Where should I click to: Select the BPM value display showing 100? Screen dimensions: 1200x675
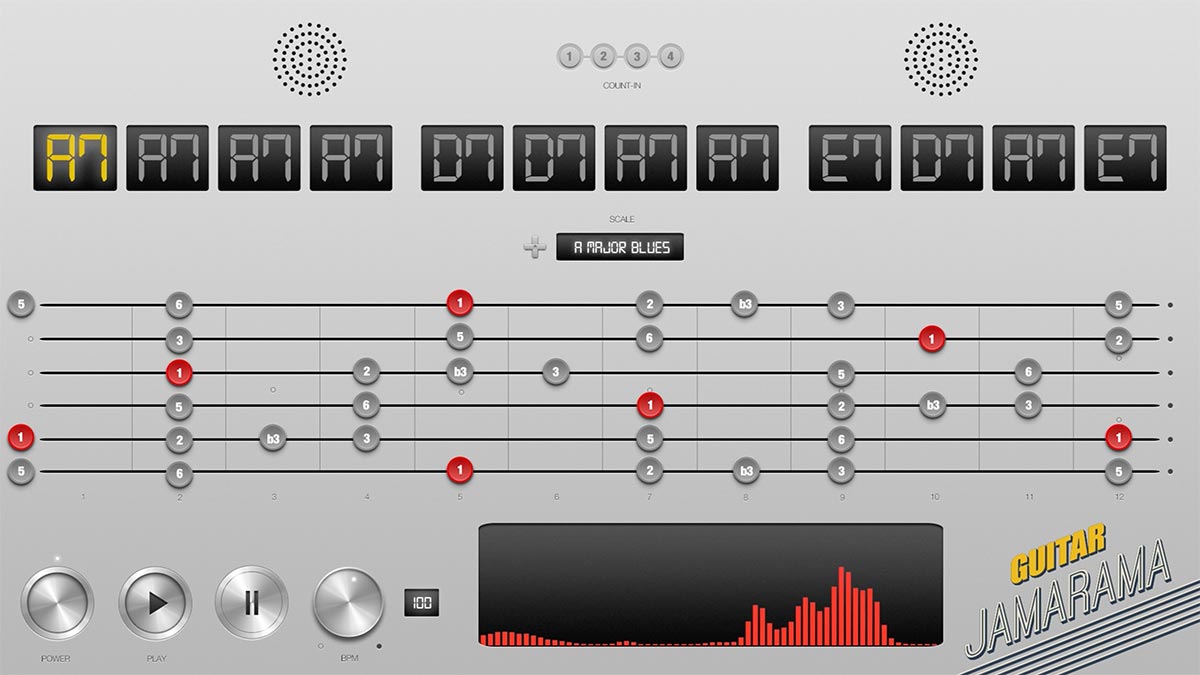pos(421,602)
